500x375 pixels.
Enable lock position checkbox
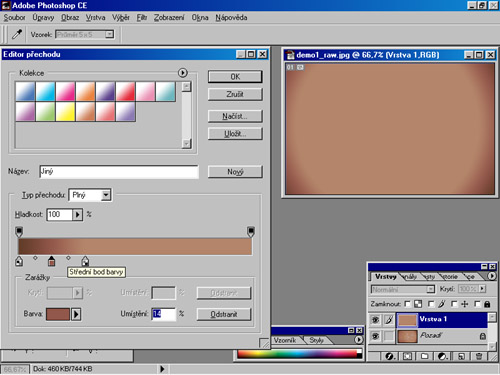(454, 304)
